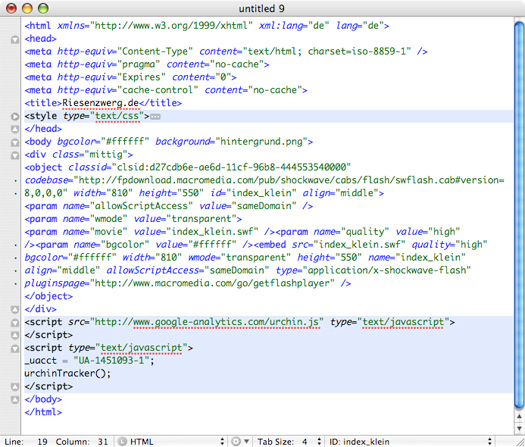Click the language icon beside HTML
Screen dimensions: 525x447
click(123, 442)
